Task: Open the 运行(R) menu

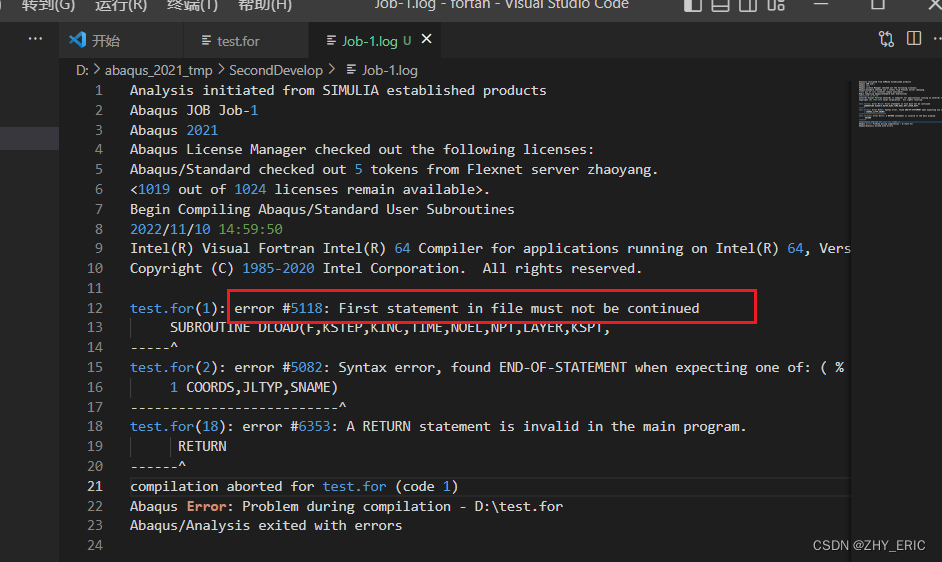Action: pos(121,5)
